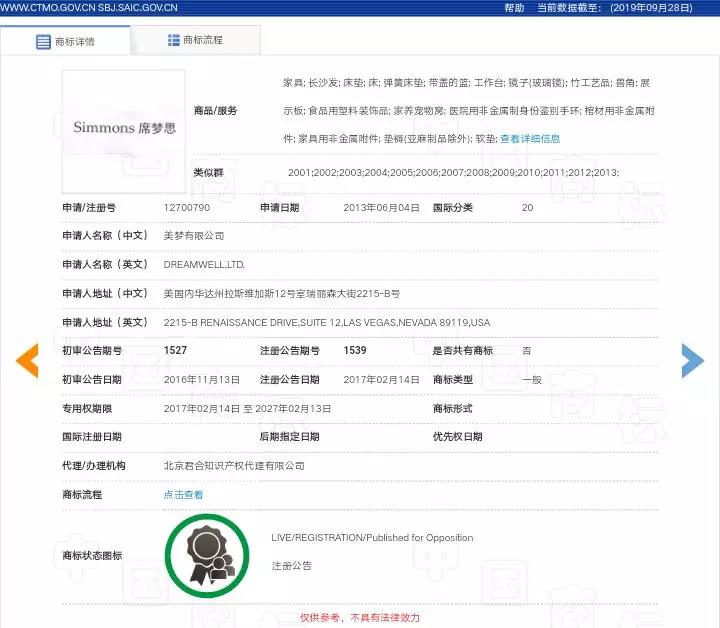Click the 类似群 code list starting 2001

tap(452, 172)
